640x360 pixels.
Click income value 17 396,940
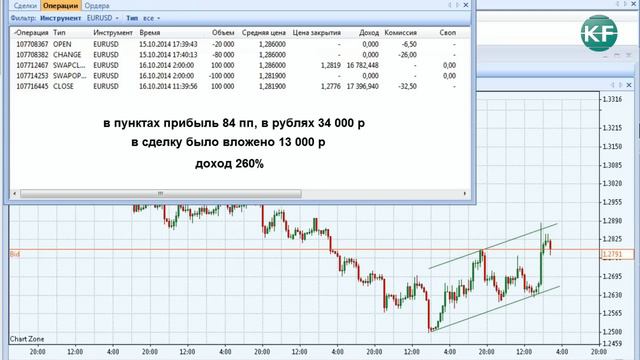(362, 87)
